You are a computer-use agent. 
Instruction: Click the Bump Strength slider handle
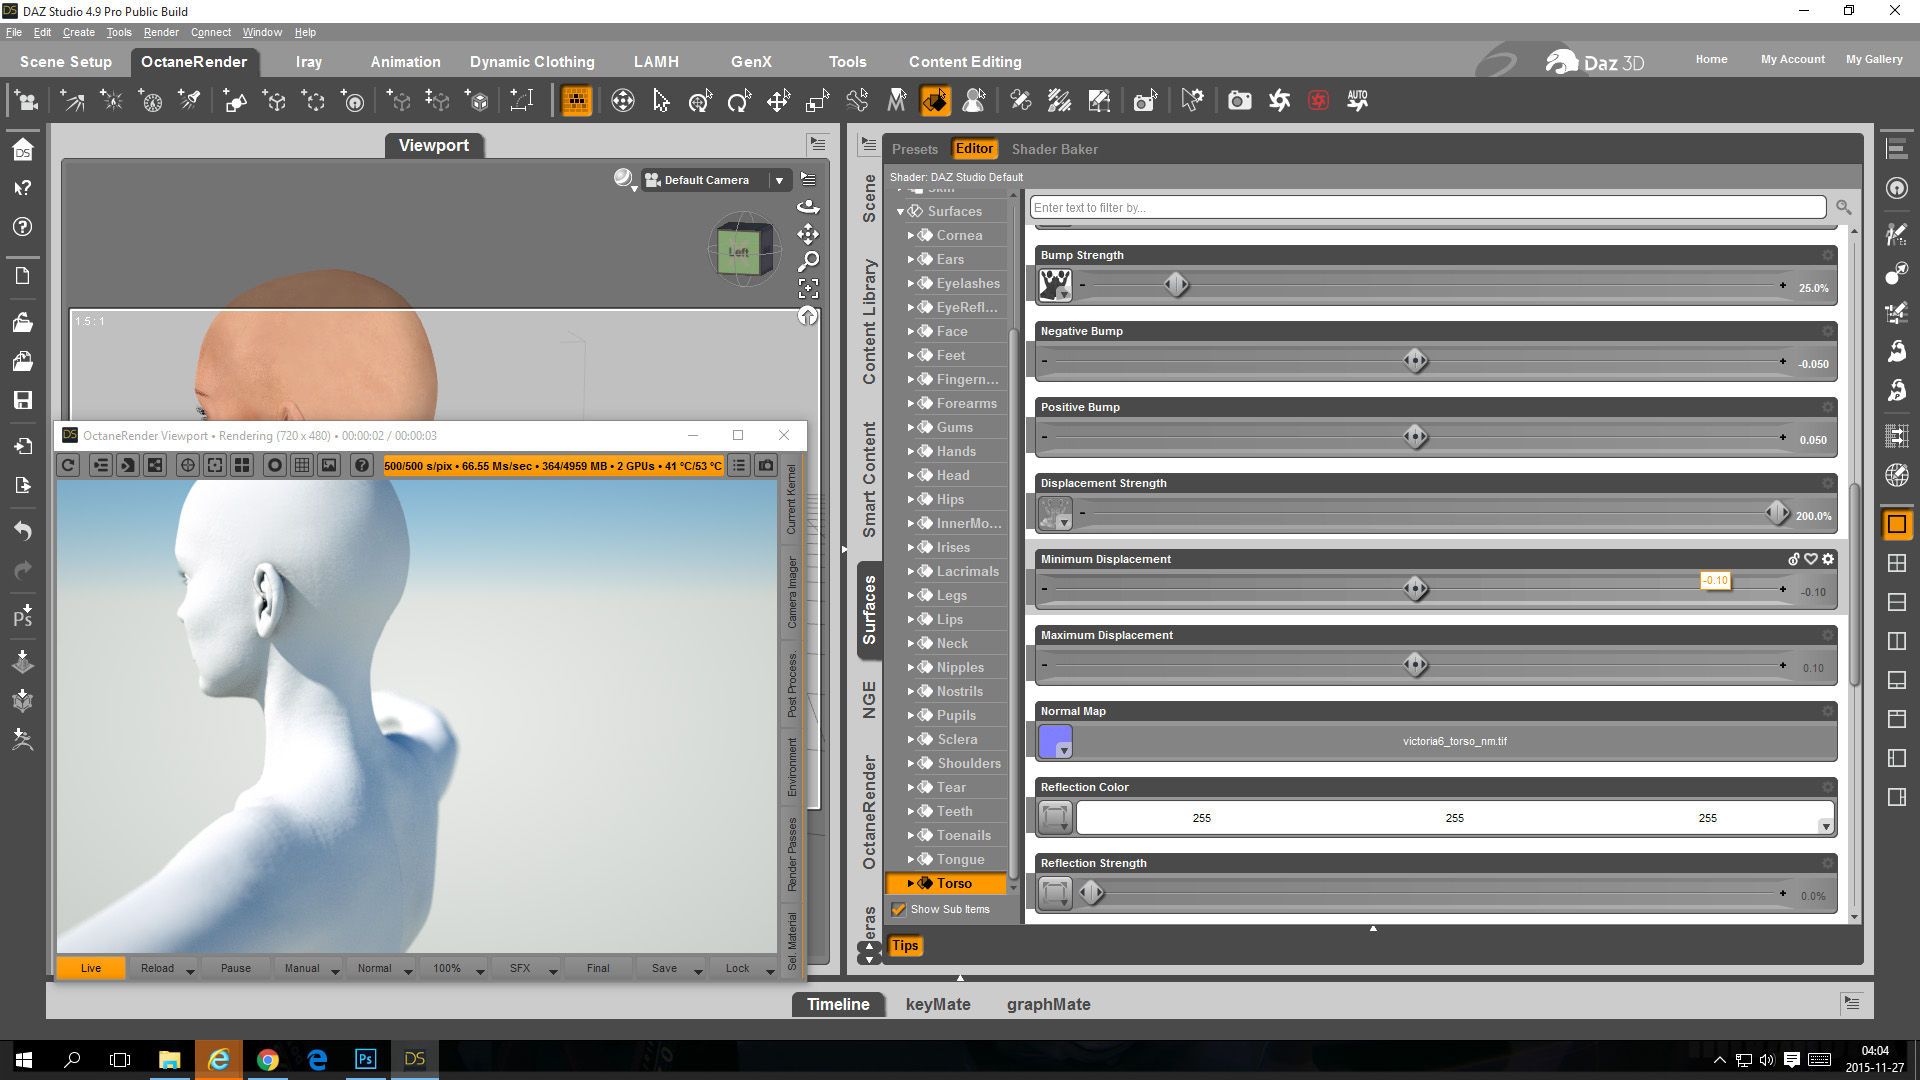tap(1176, 285)
